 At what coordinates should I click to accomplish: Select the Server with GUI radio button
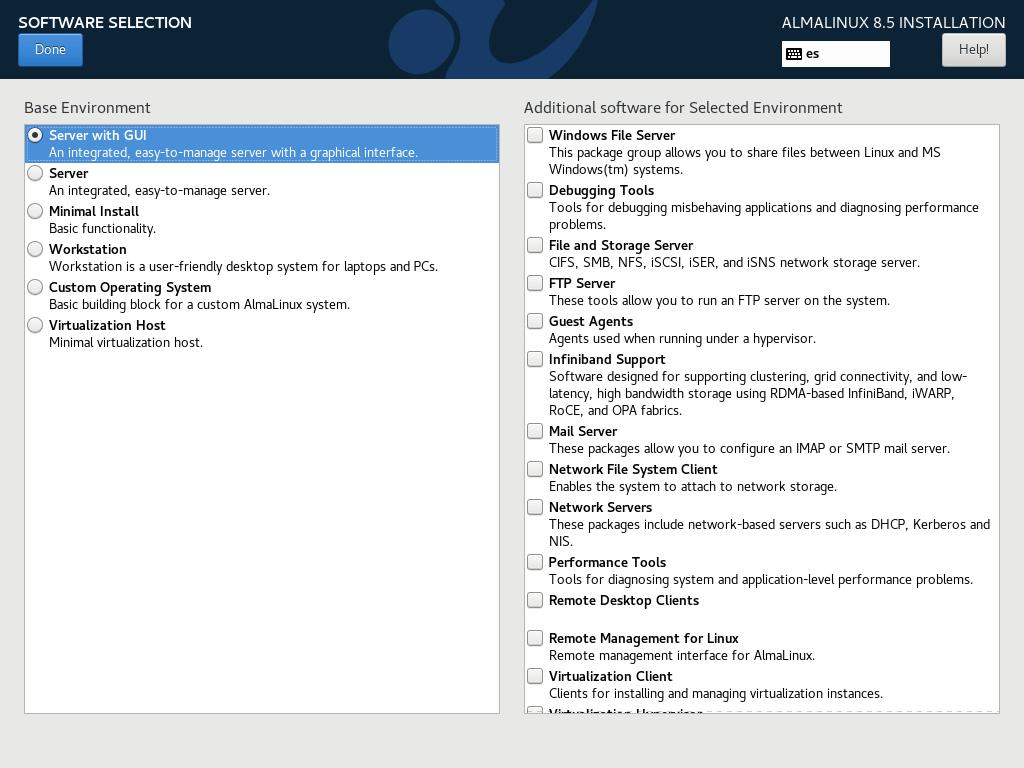point(35,135)
